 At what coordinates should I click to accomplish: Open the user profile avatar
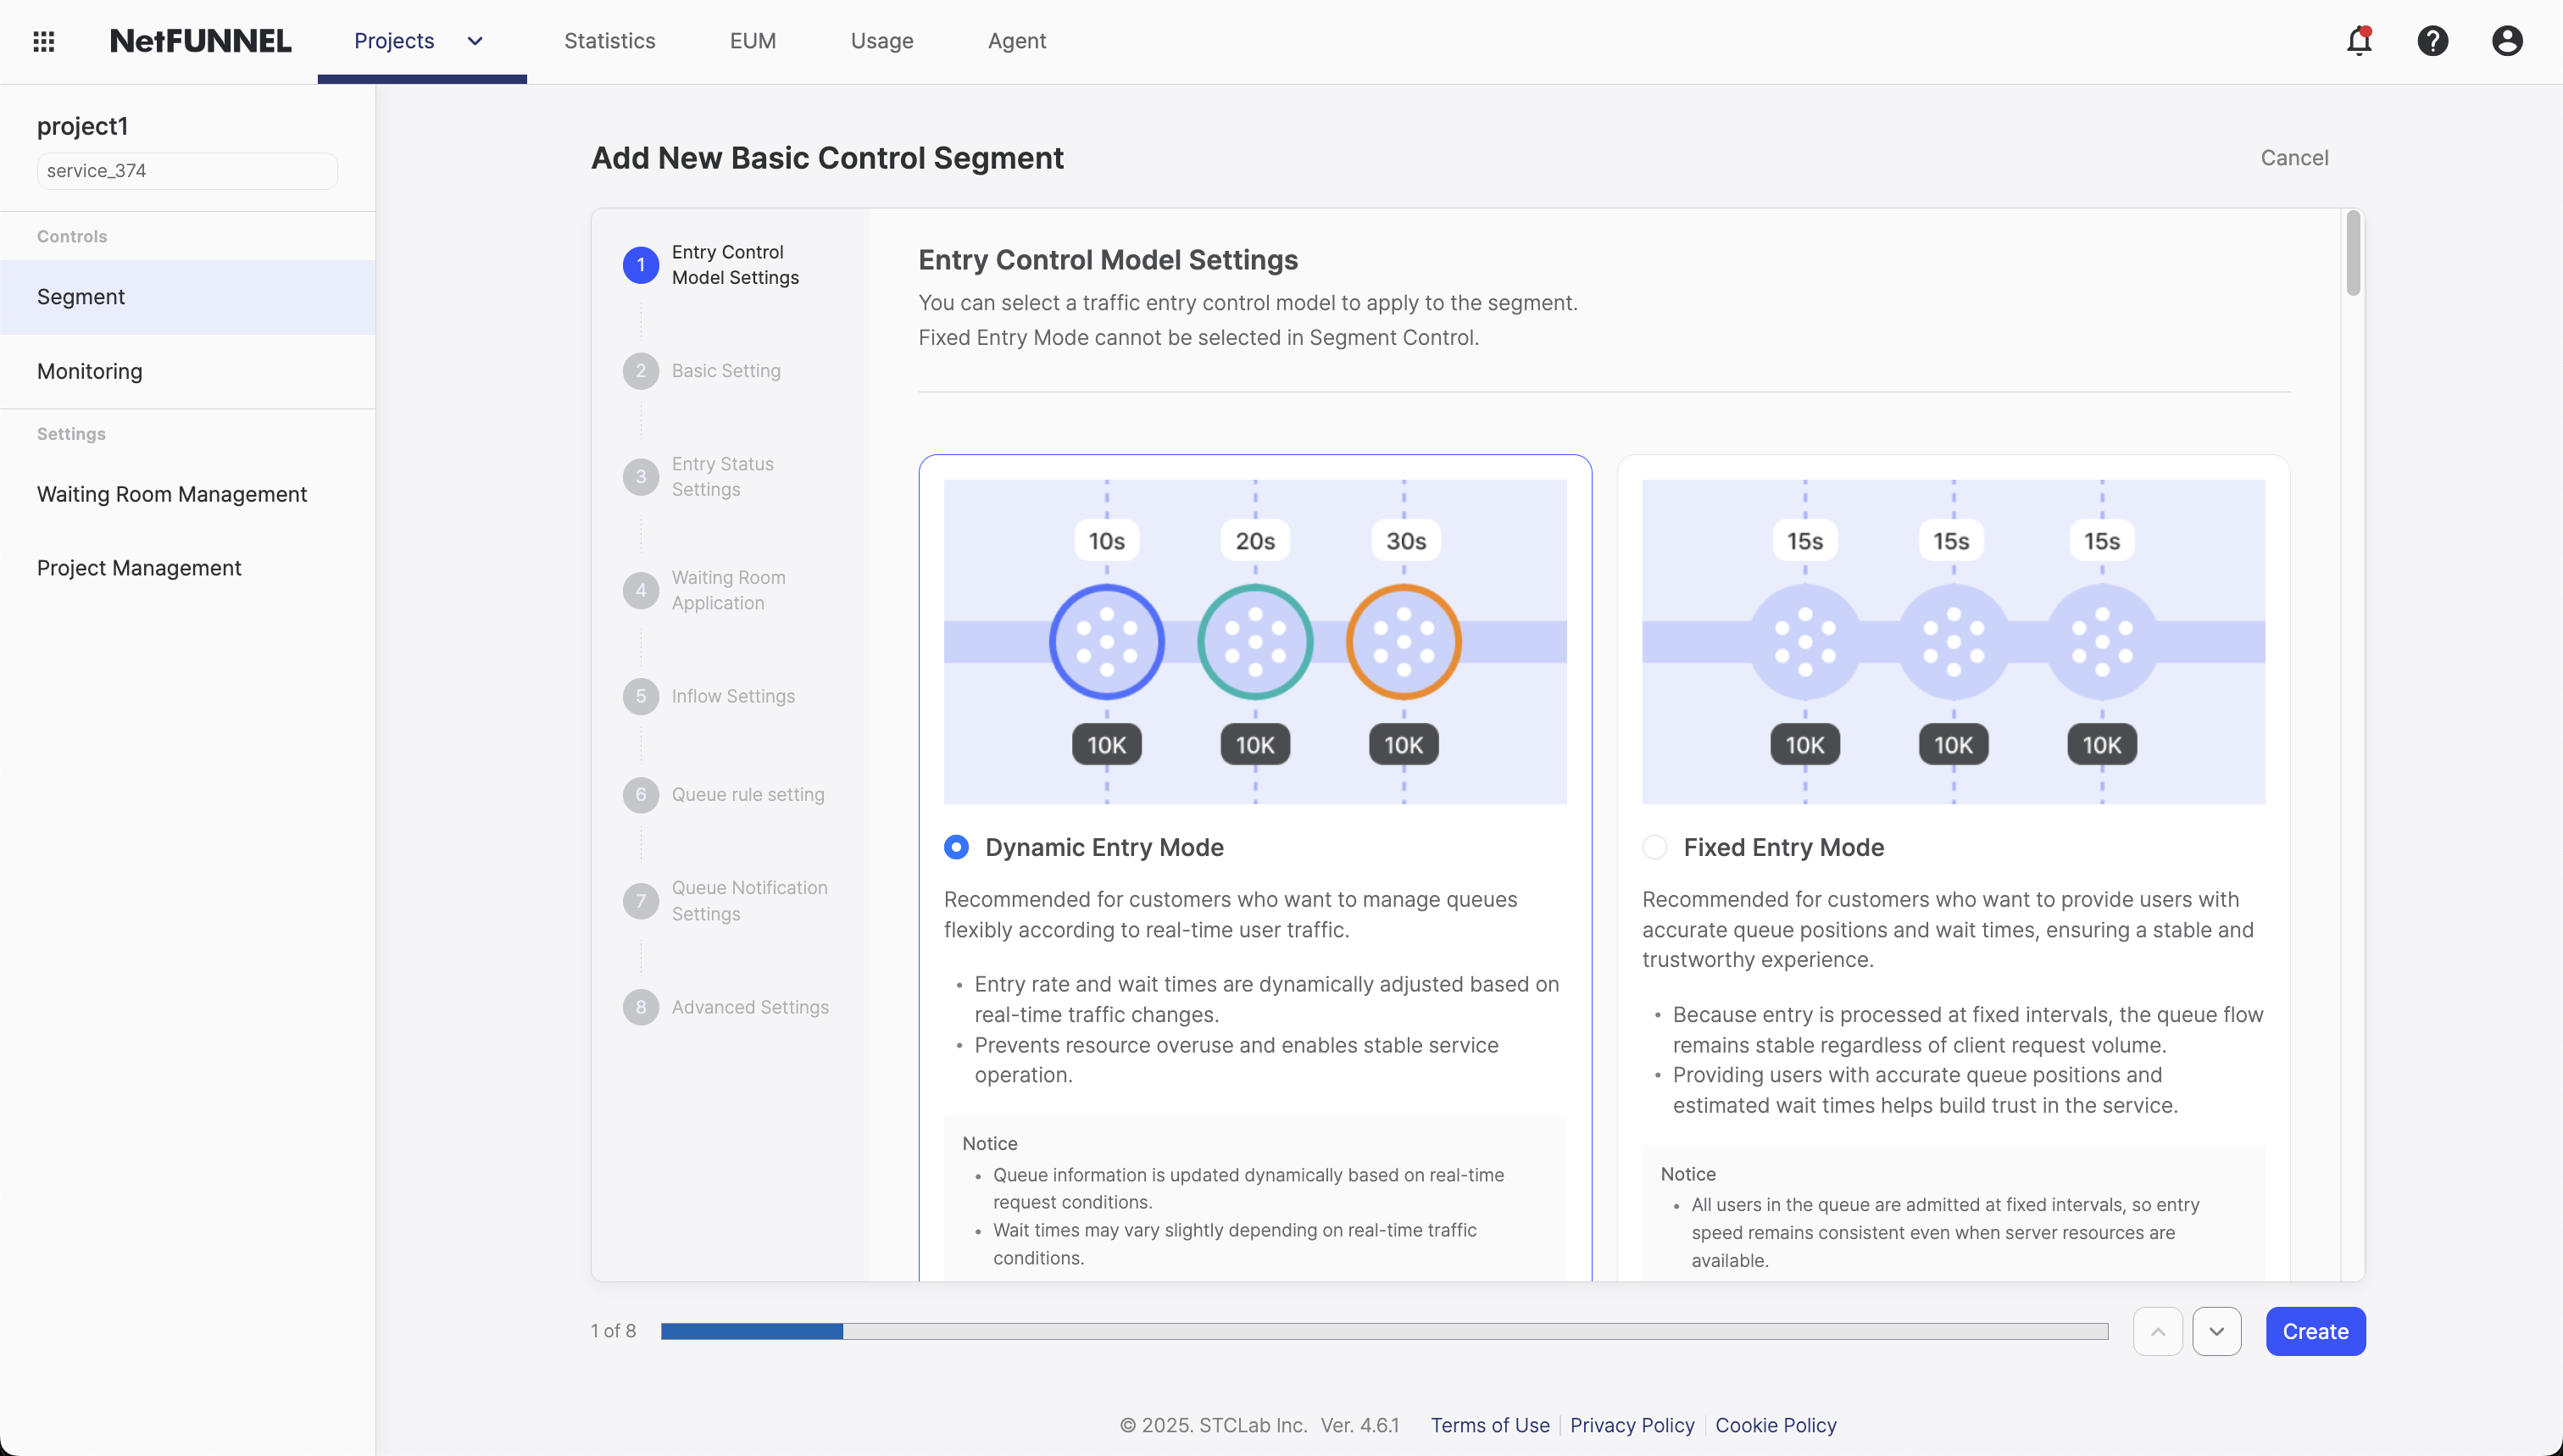tap(2508, 41)
